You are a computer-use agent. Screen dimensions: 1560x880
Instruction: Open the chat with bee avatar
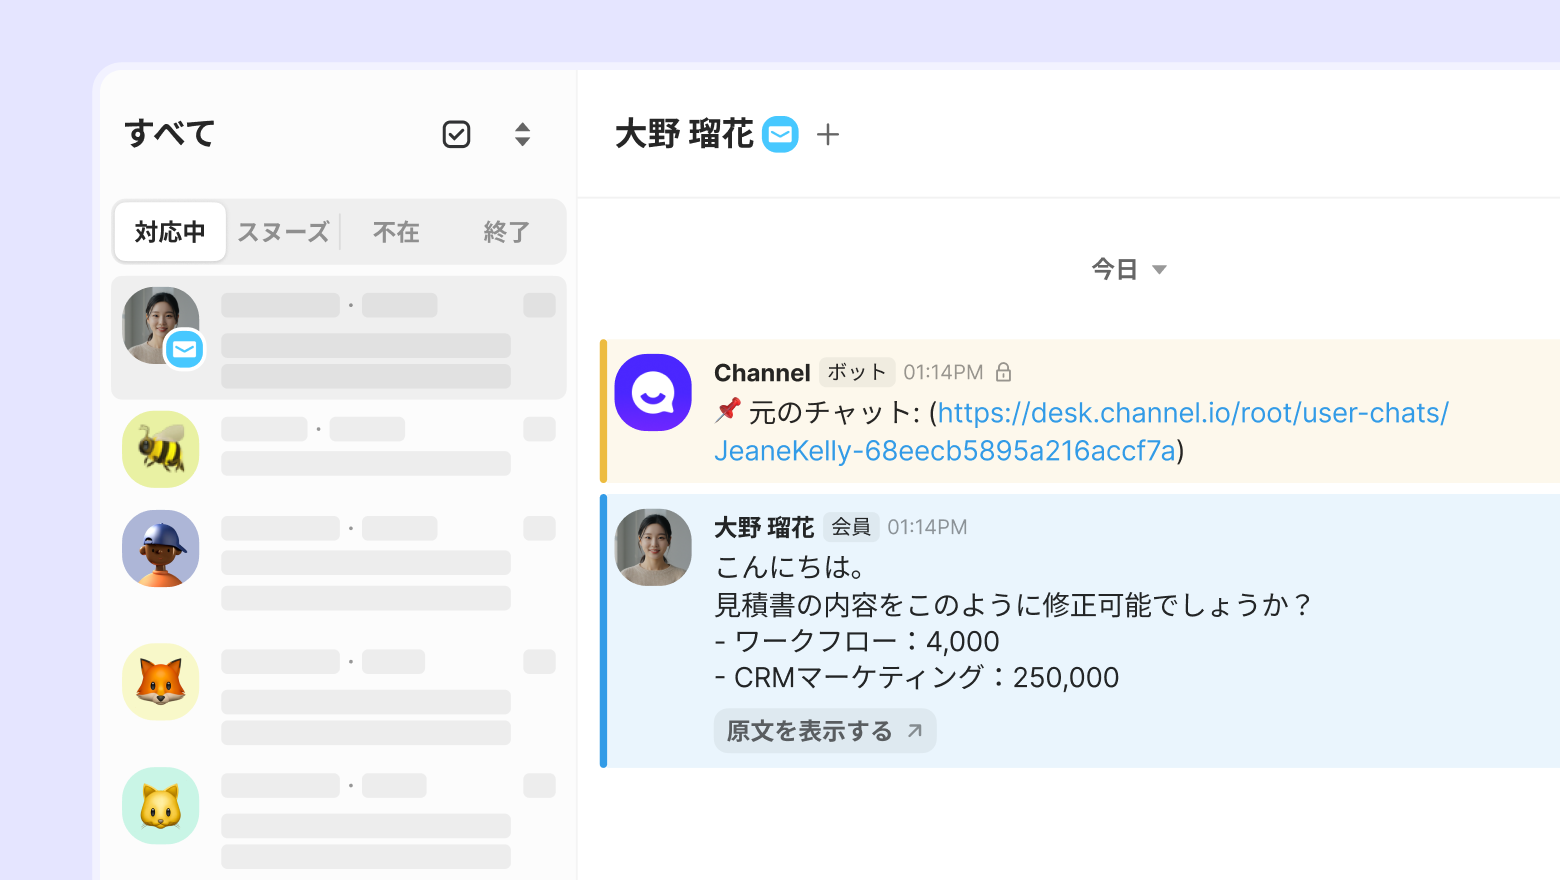tap(339, 450)
